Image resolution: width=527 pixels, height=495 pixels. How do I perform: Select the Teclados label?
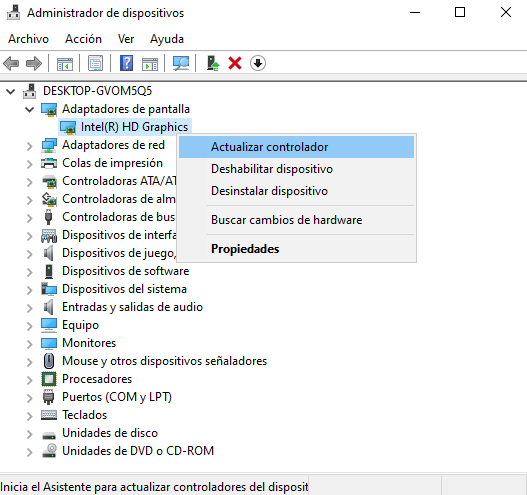tap(84, 415)
